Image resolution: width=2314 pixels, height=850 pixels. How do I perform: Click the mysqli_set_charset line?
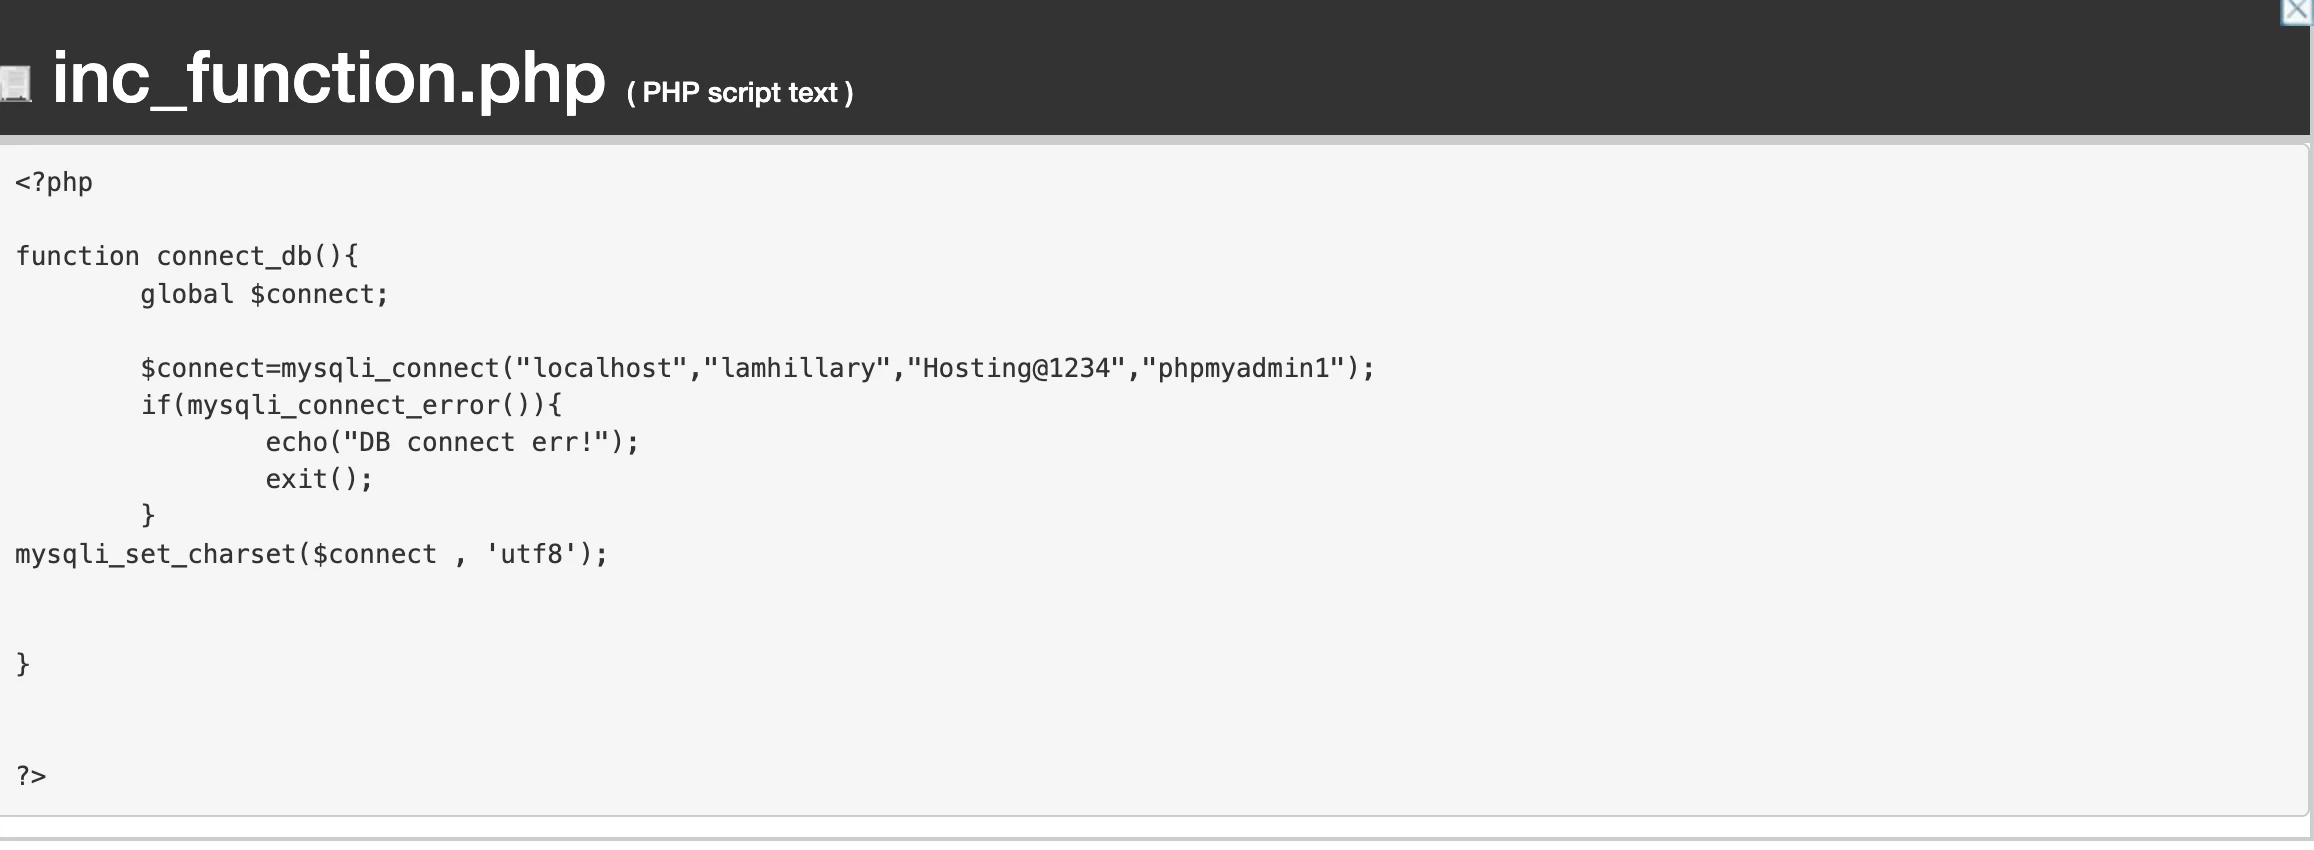(x=311, y=554)
